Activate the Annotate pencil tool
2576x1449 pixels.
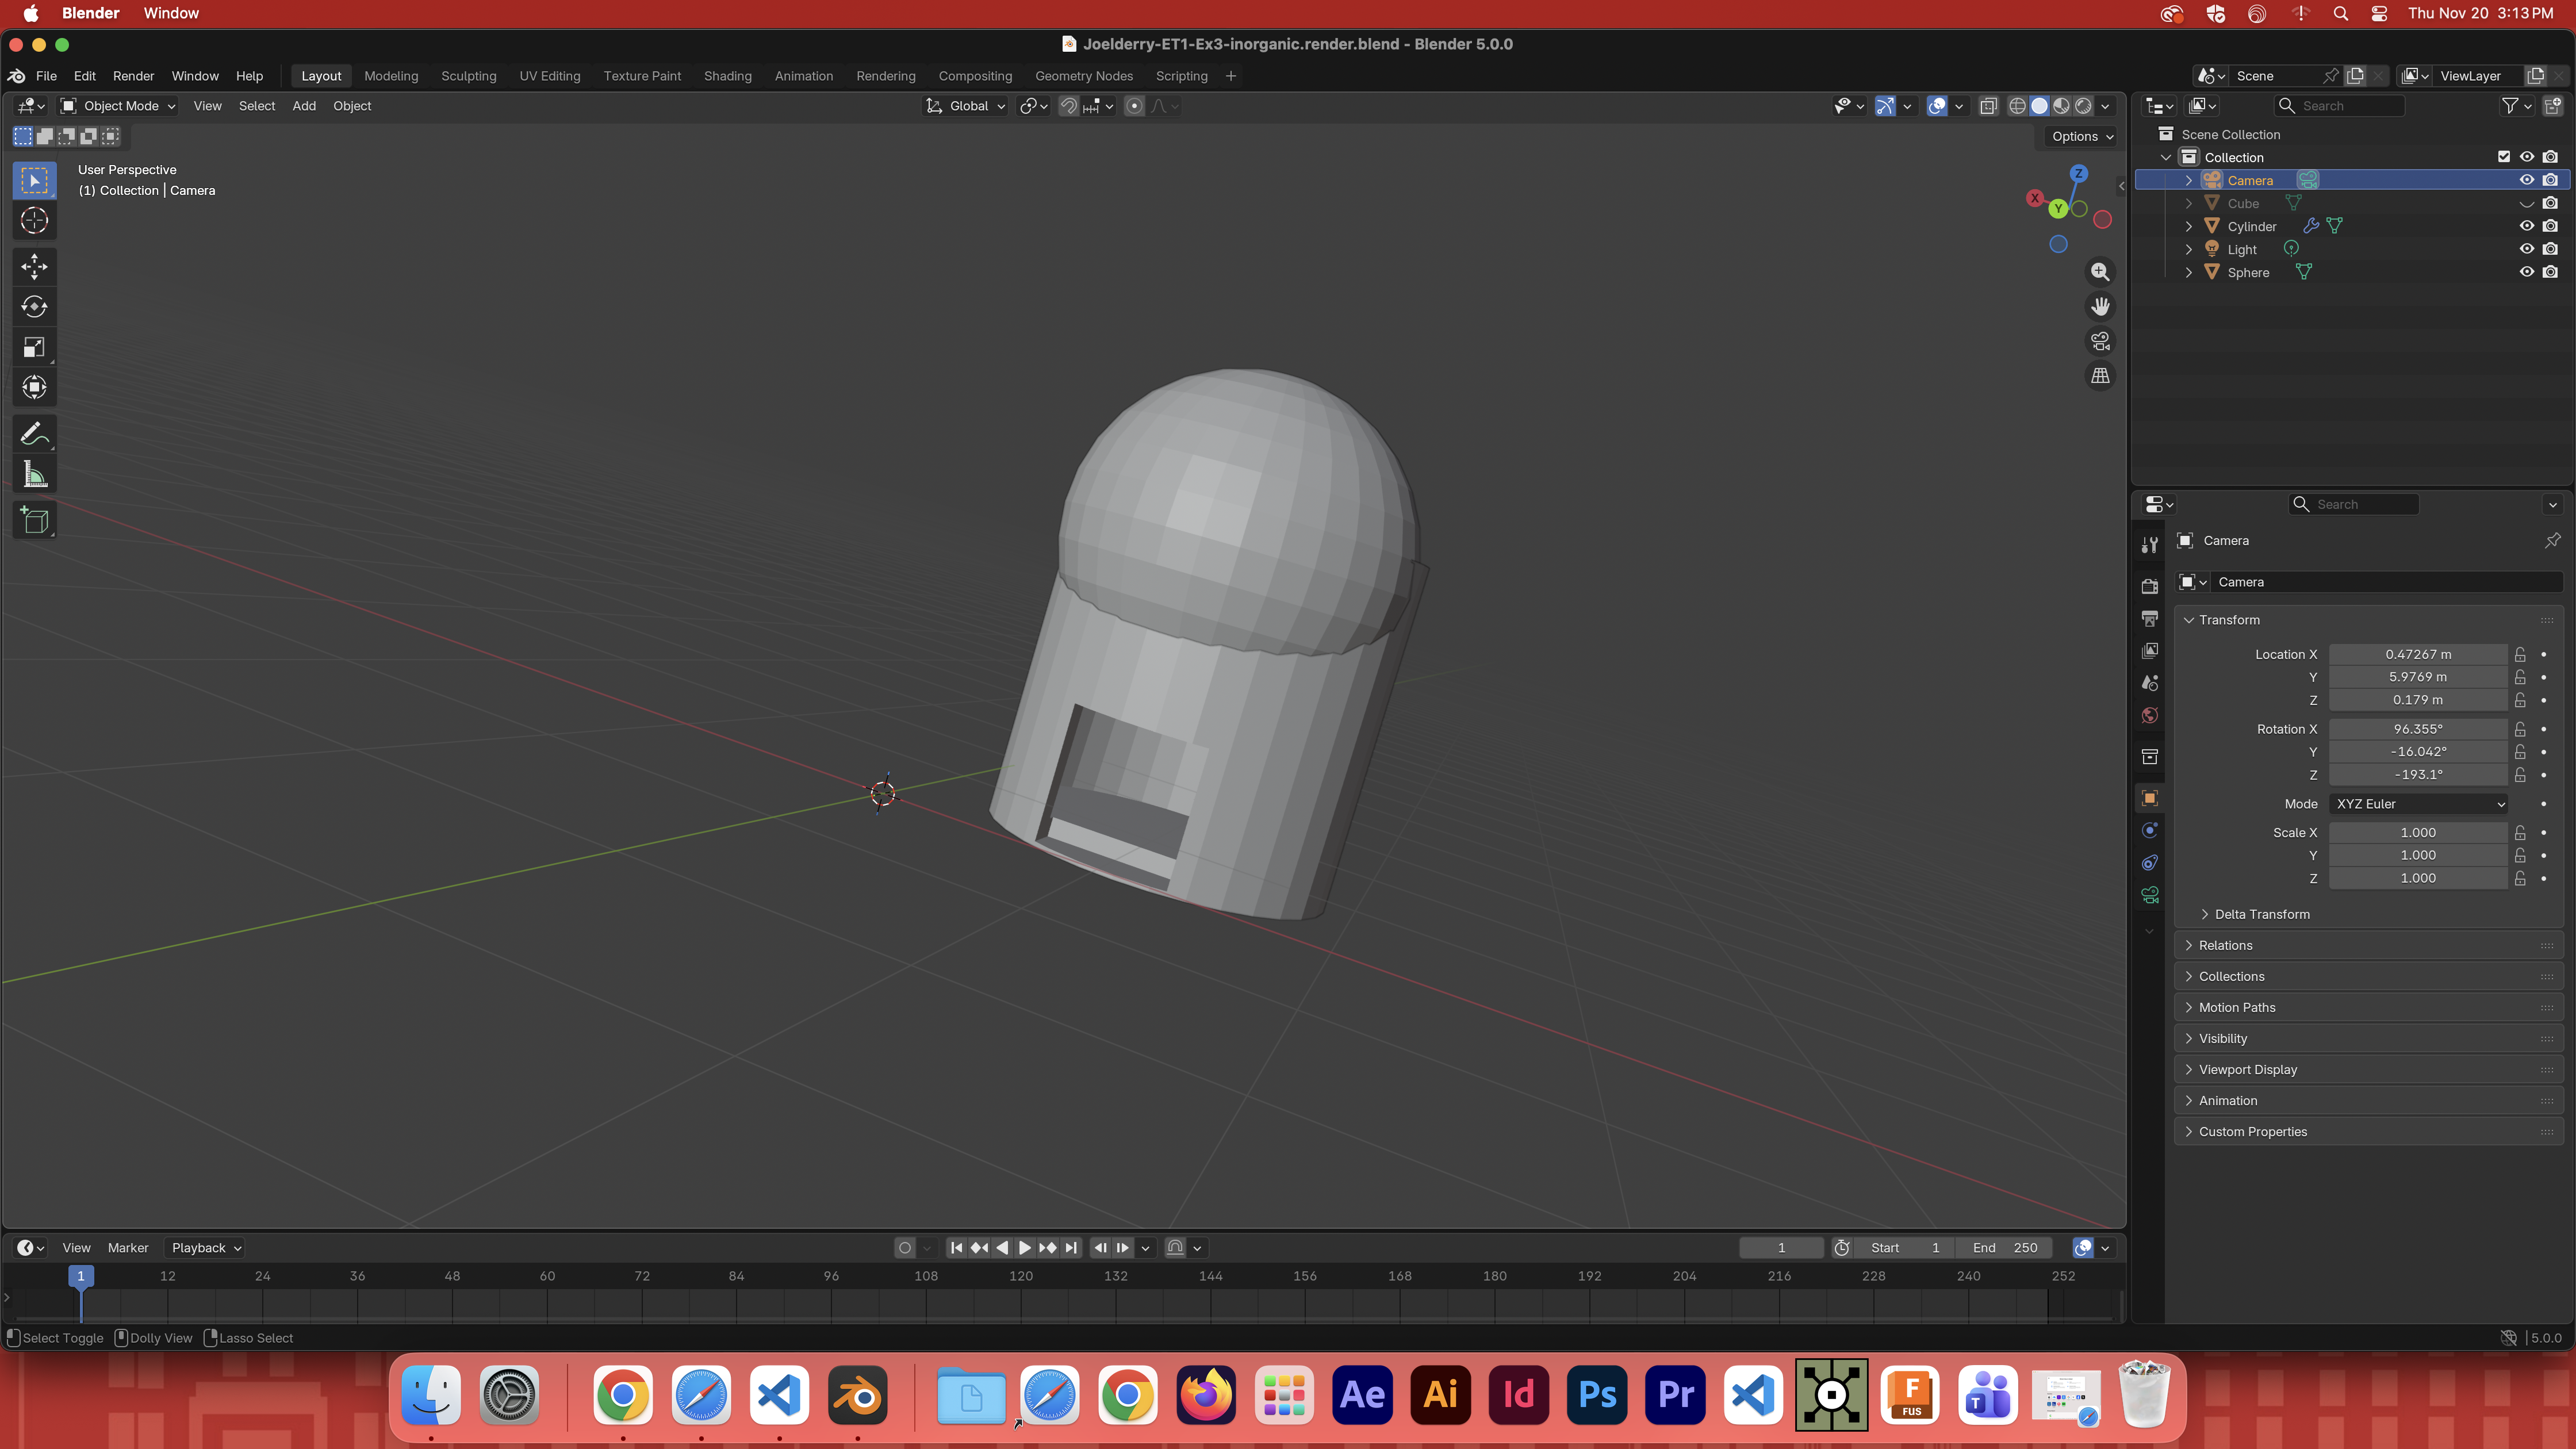[34, 434]
